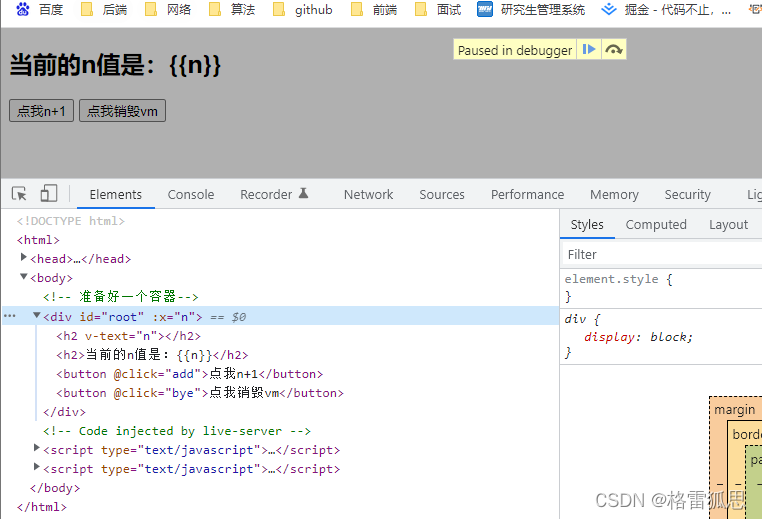The image size is (762, 519).
Task: Toggle the device toolbar icon
Action: (x=48, y=194)
